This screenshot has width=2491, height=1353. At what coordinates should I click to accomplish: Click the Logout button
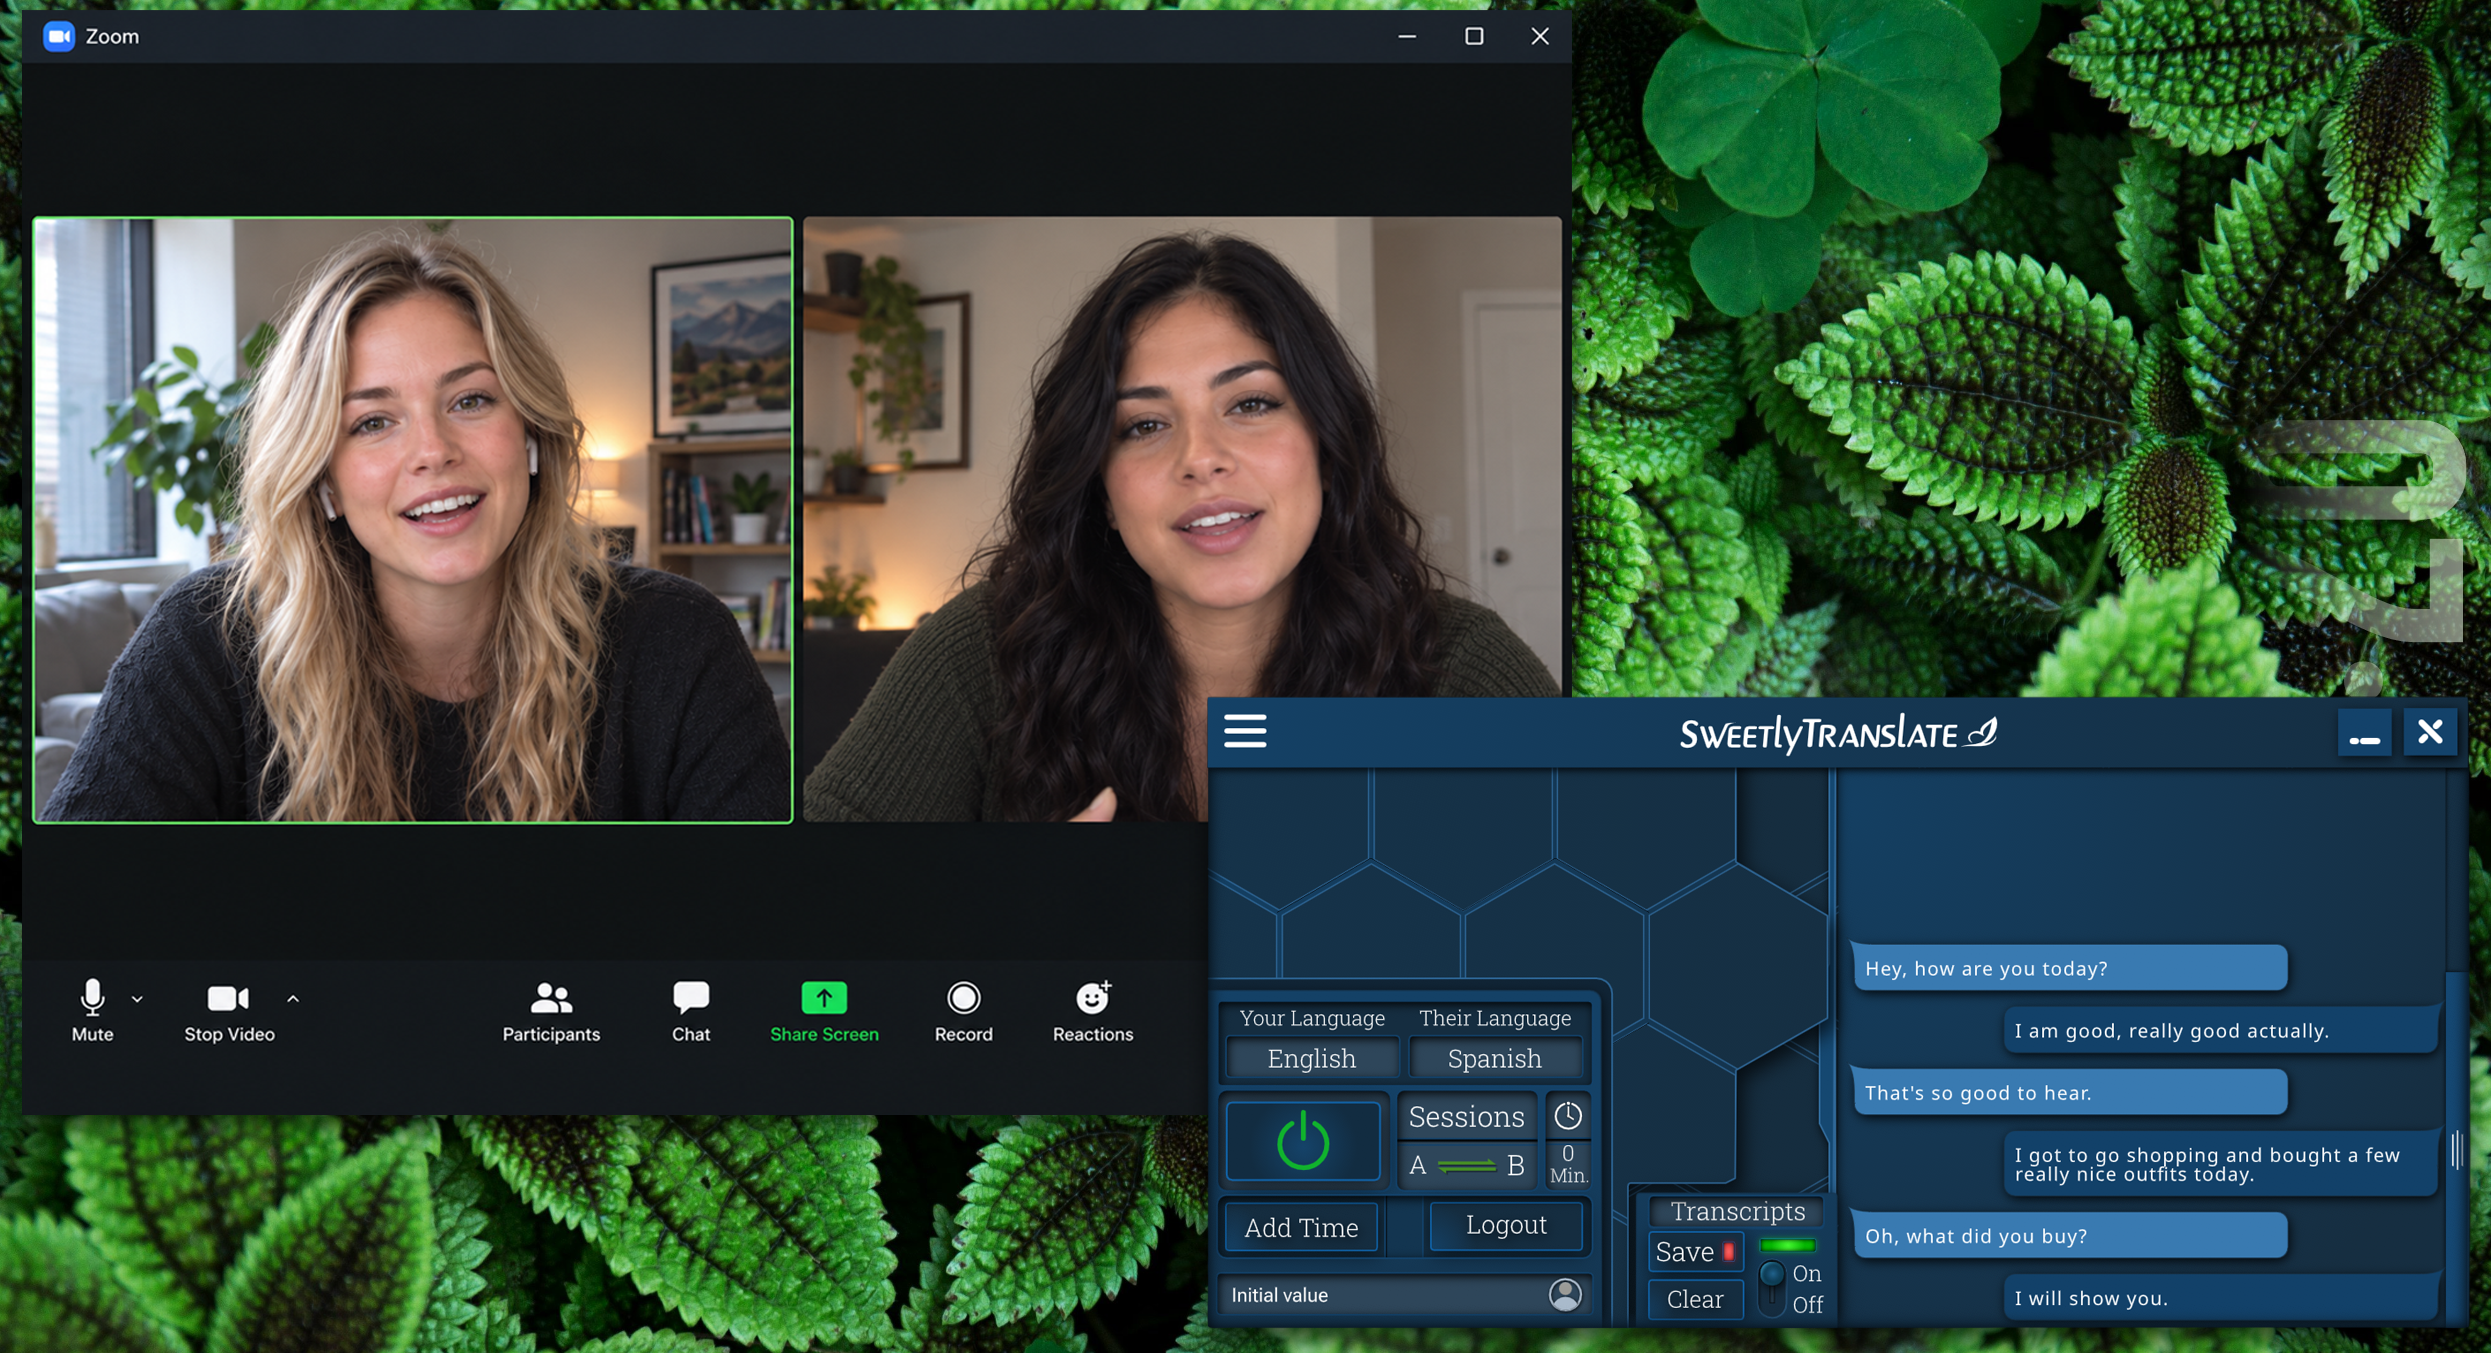[1505, 1225]
